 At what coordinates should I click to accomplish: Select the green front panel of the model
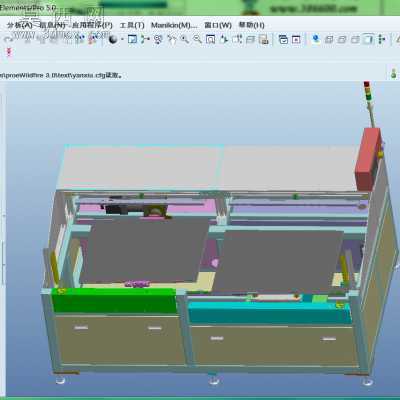pos(114,300)
